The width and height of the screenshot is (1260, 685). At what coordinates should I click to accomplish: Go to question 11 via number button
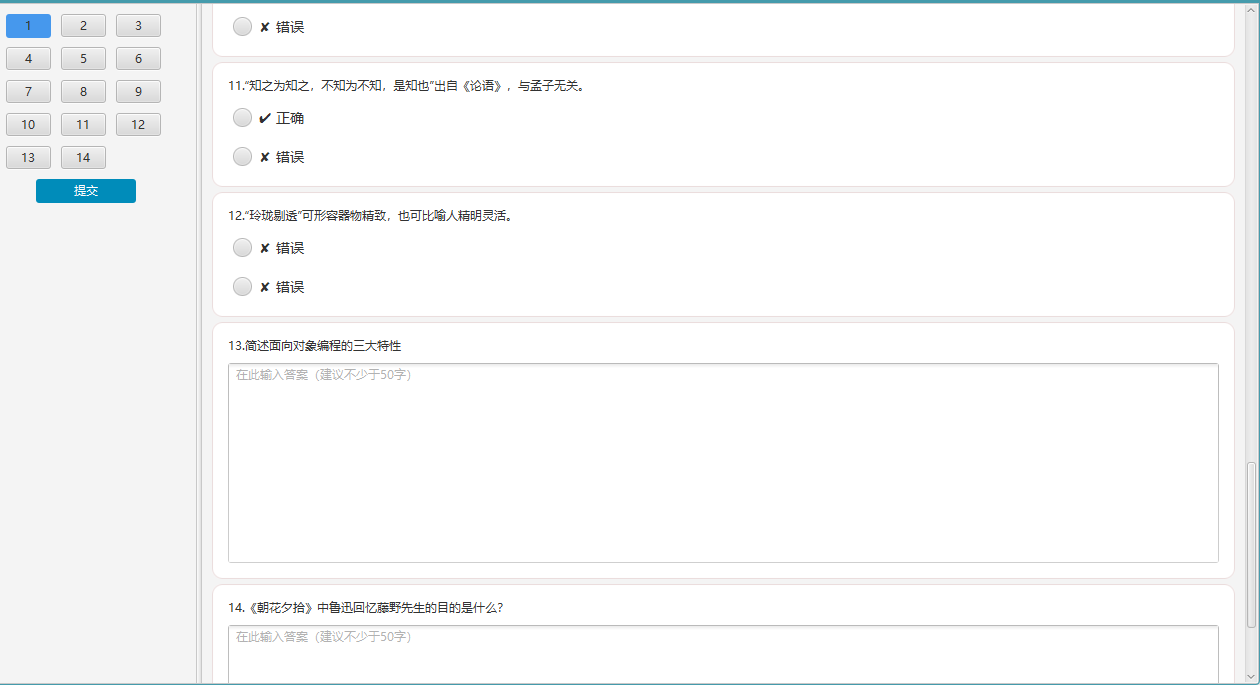tap(83, 125)
